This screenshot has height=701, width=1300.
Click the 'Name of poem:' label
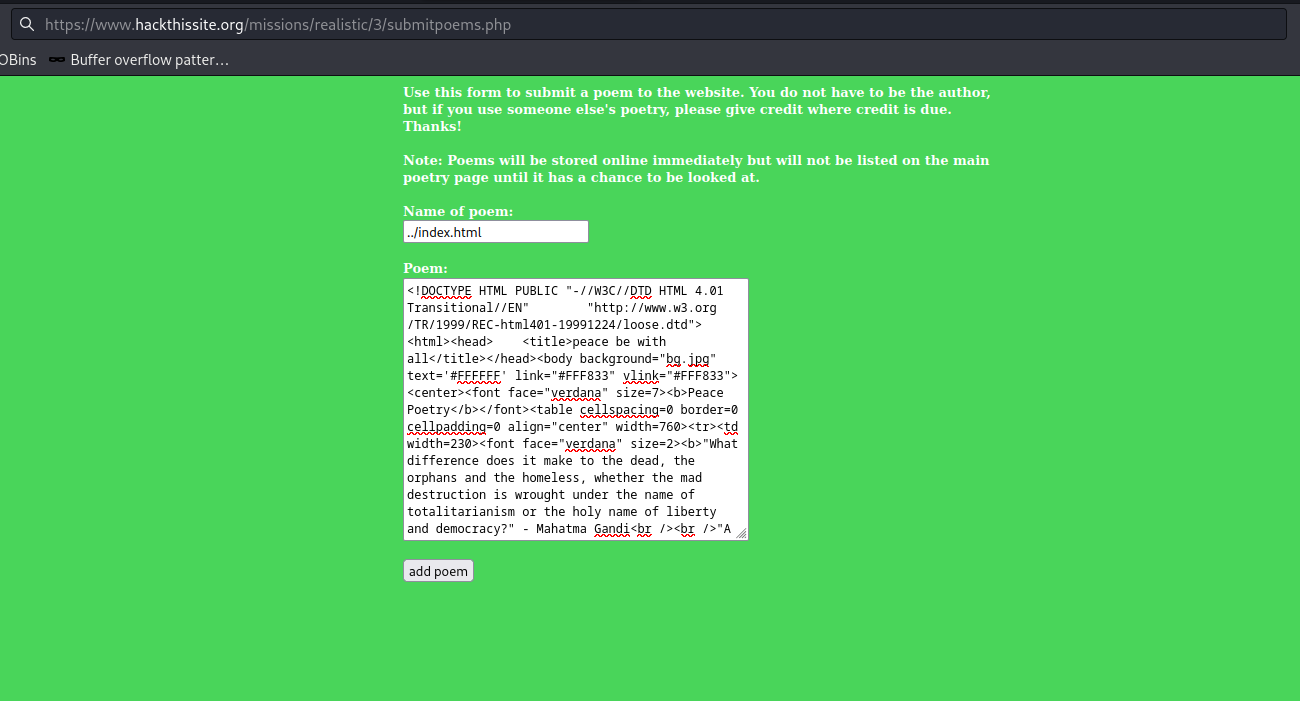click(458, 211)
